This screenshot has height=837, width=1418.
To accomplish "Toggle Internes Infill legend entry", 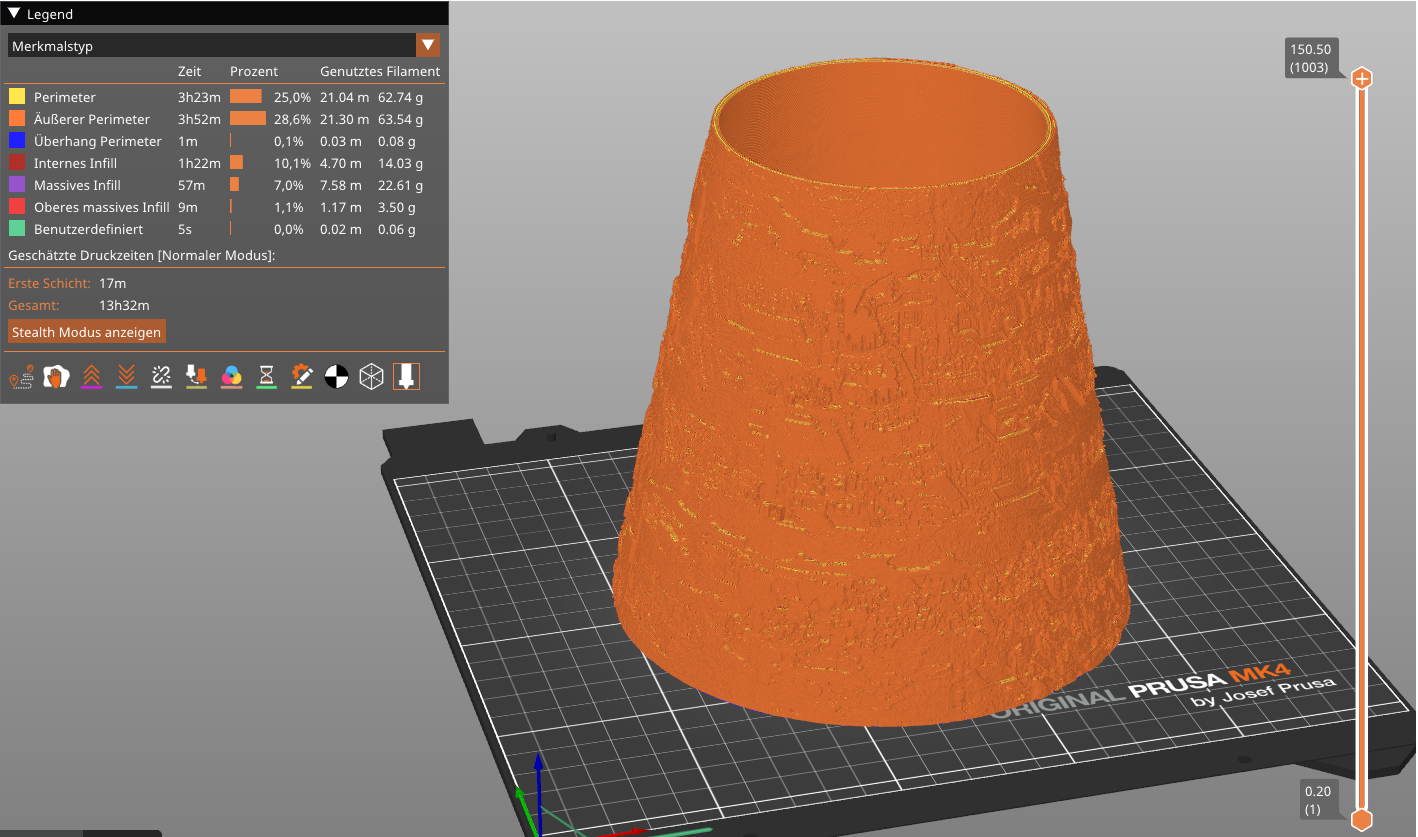I will click(x=75, y=163).
